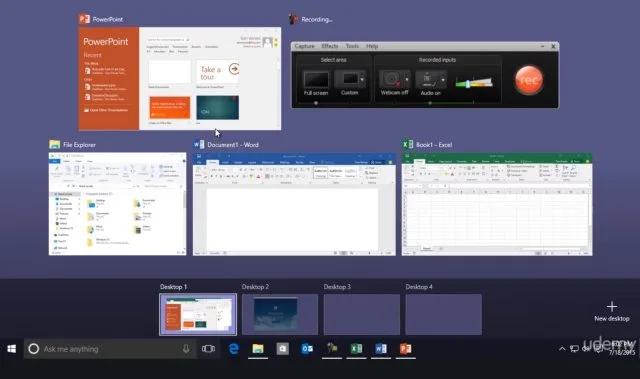Open the Webcam options dropdown arrow
The width and height of the screenshot is (640, 379).
[x=407, y=79]
